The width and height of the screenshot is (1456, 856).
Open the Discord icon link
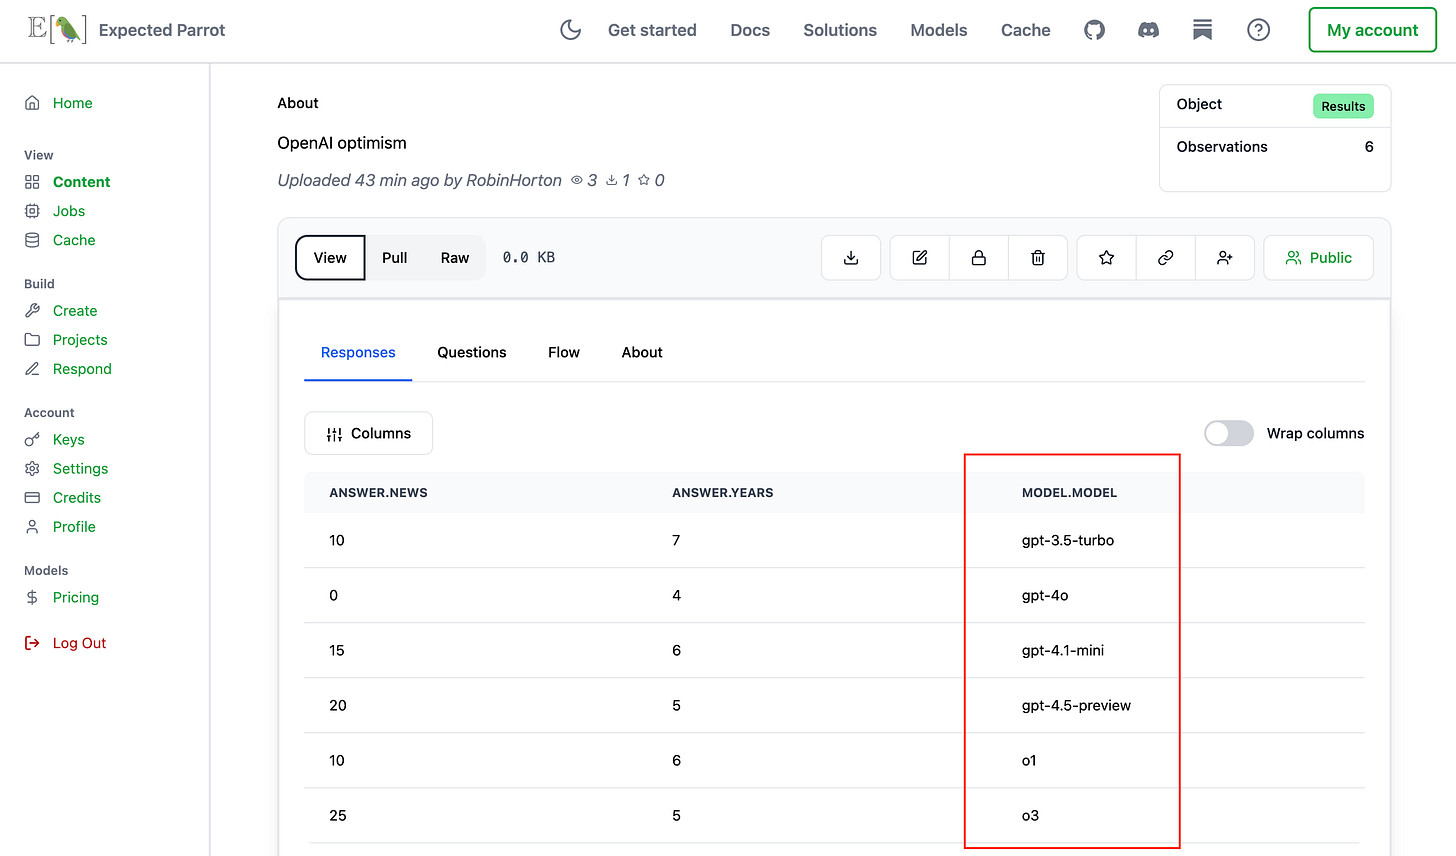(x=1149, y=30)
